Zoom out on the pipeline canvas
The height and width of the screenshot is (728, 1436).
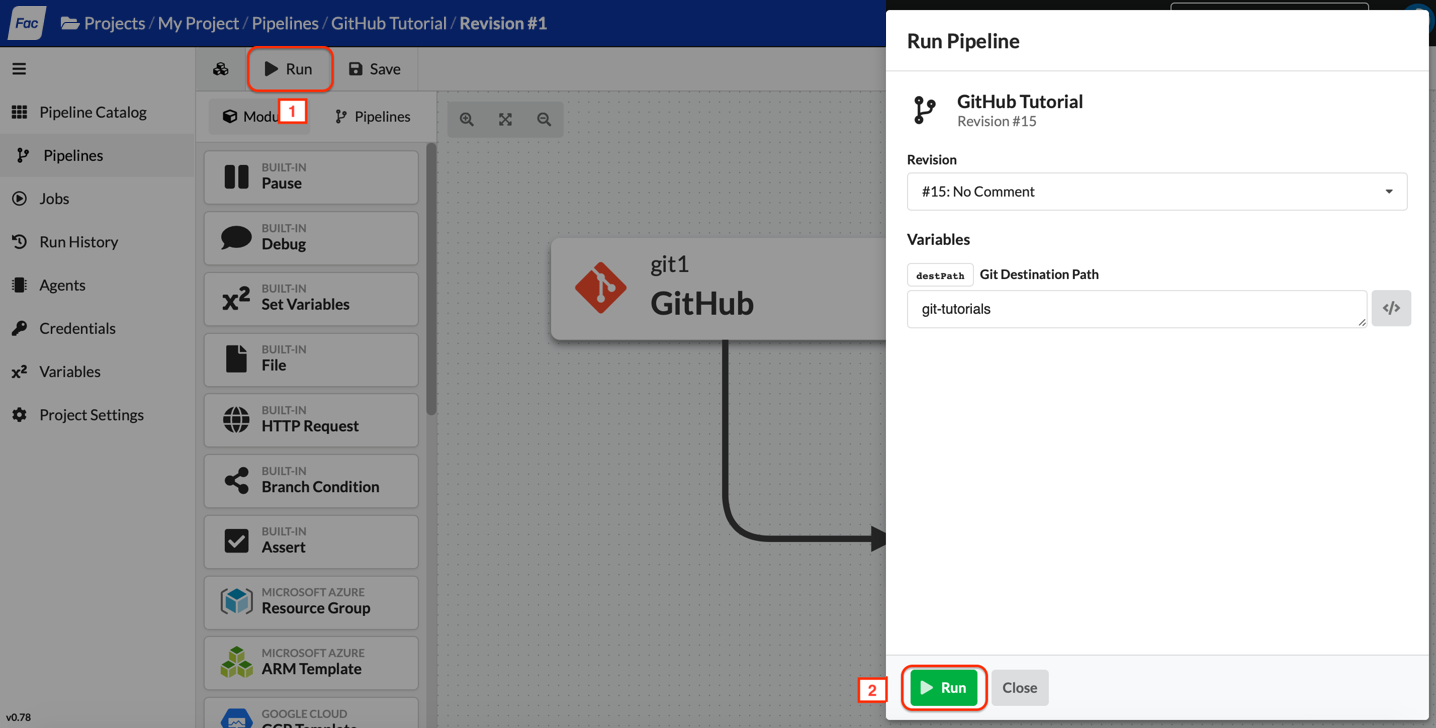(544, 119)
